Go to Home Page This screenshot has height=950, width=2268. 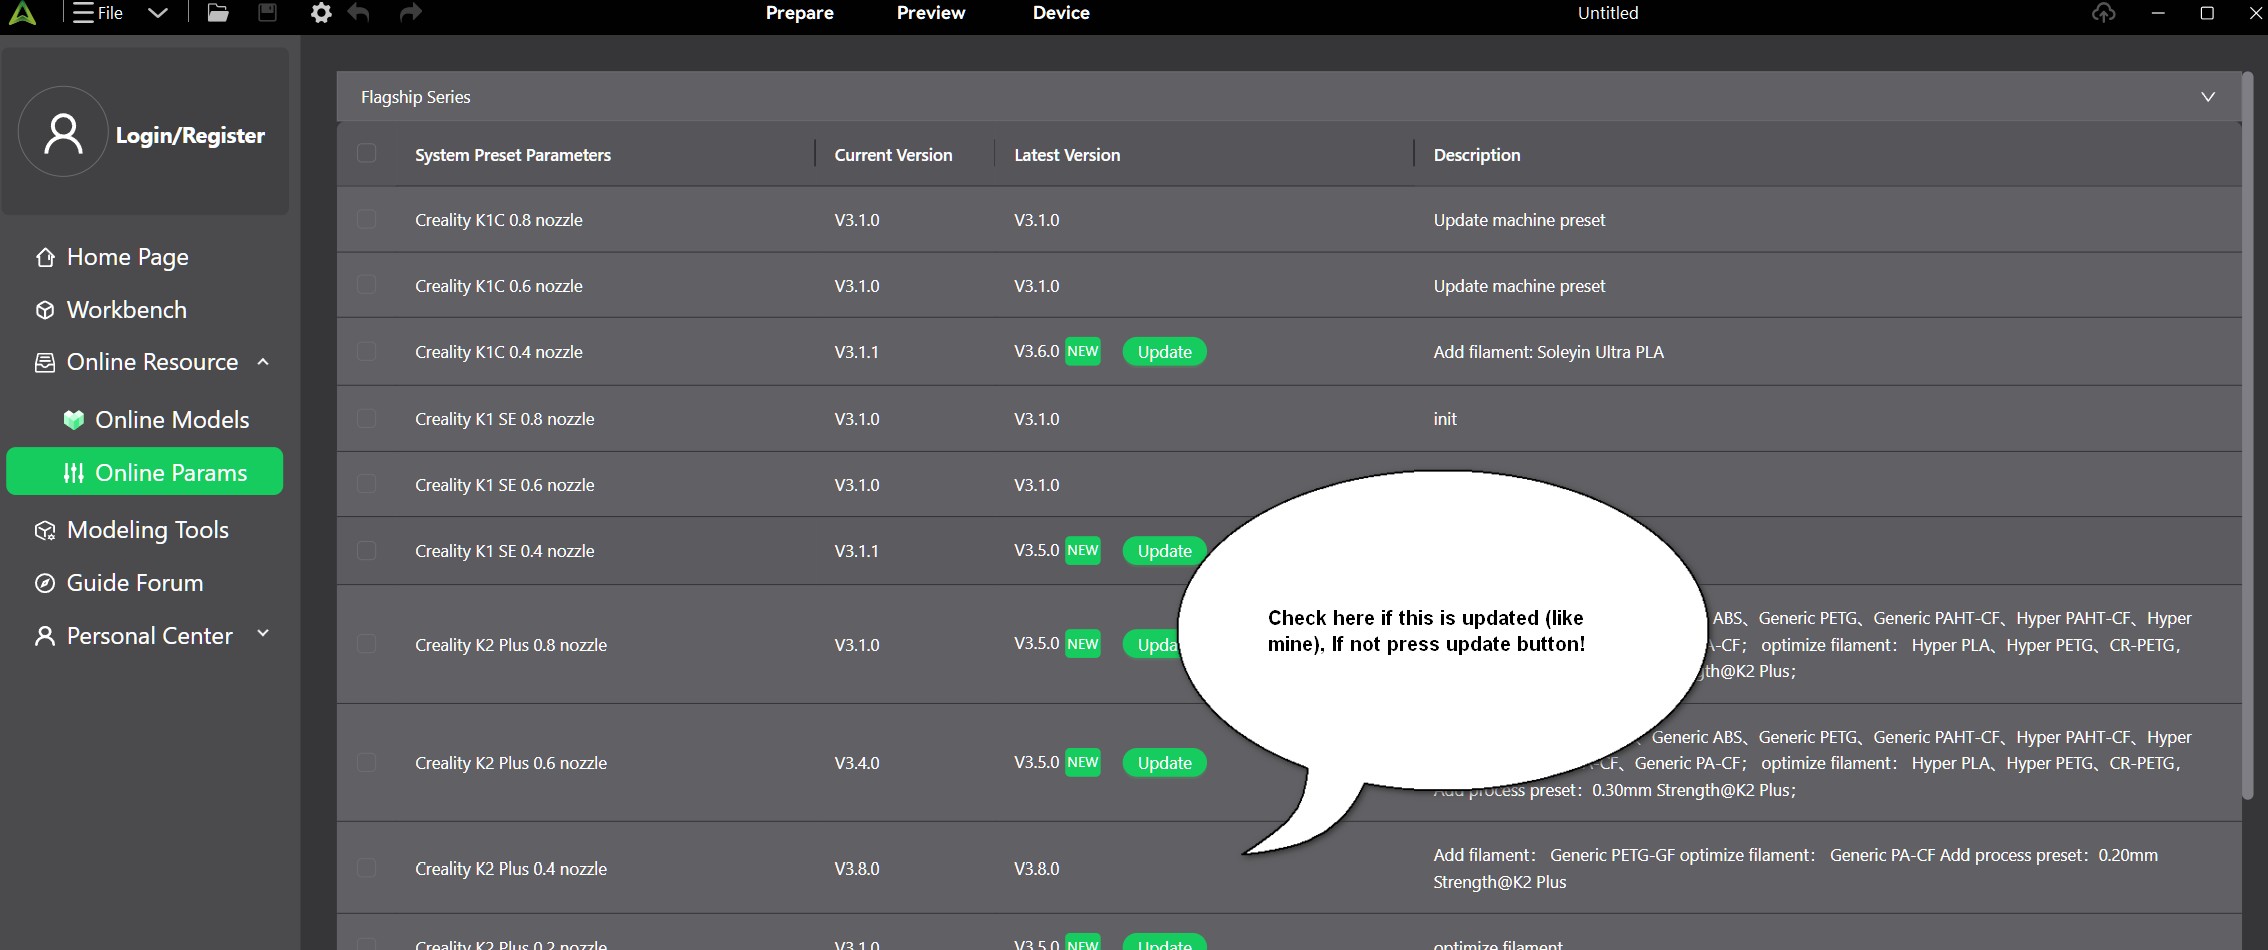coord(127,257)
